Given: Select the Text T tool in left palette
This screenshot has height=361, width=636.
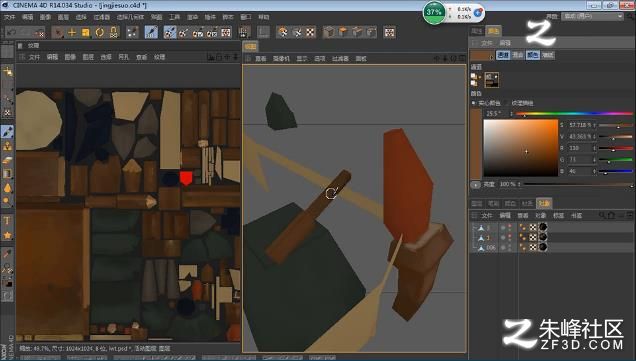Looking at the screenshot, I should [x=7, y=221].
